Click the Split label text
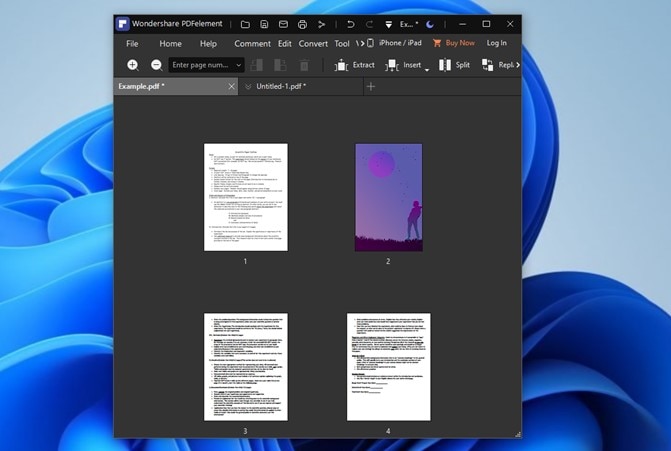Viewport: 671px width, 451px height. tap(463, 65)
